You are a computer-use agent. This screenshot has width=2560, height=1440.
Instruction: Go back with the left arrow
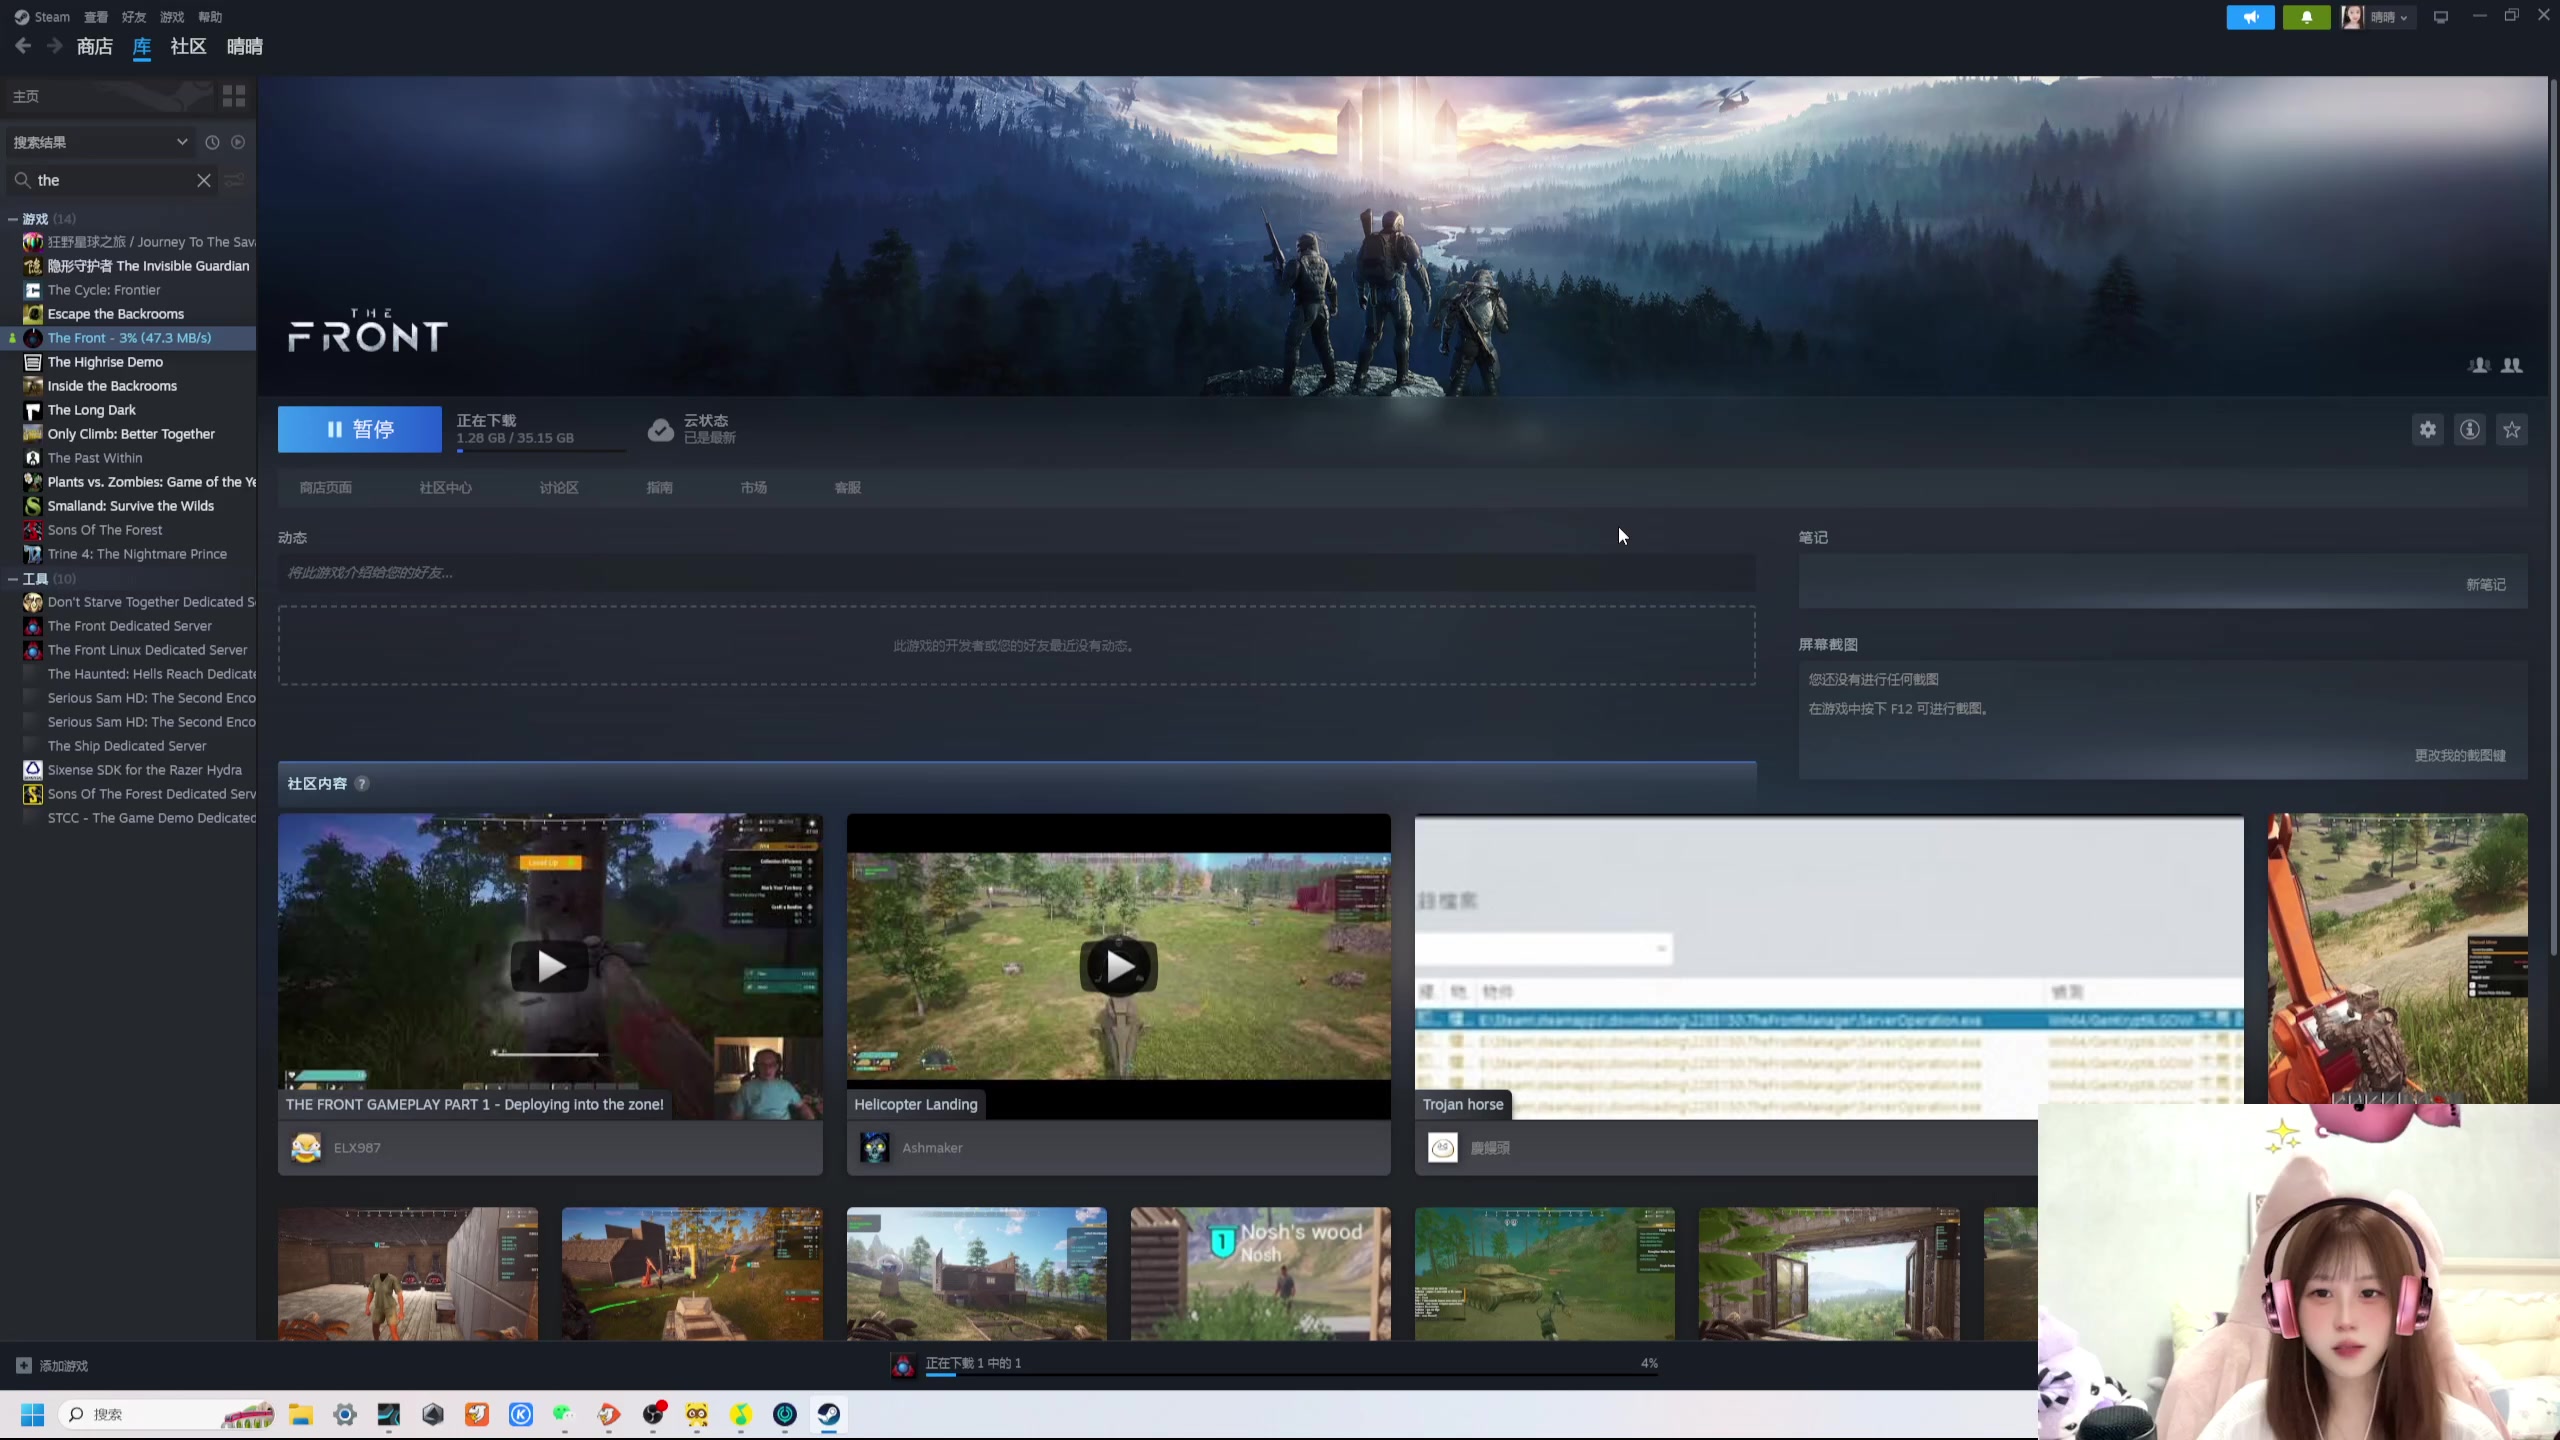[x=23, y=46]
